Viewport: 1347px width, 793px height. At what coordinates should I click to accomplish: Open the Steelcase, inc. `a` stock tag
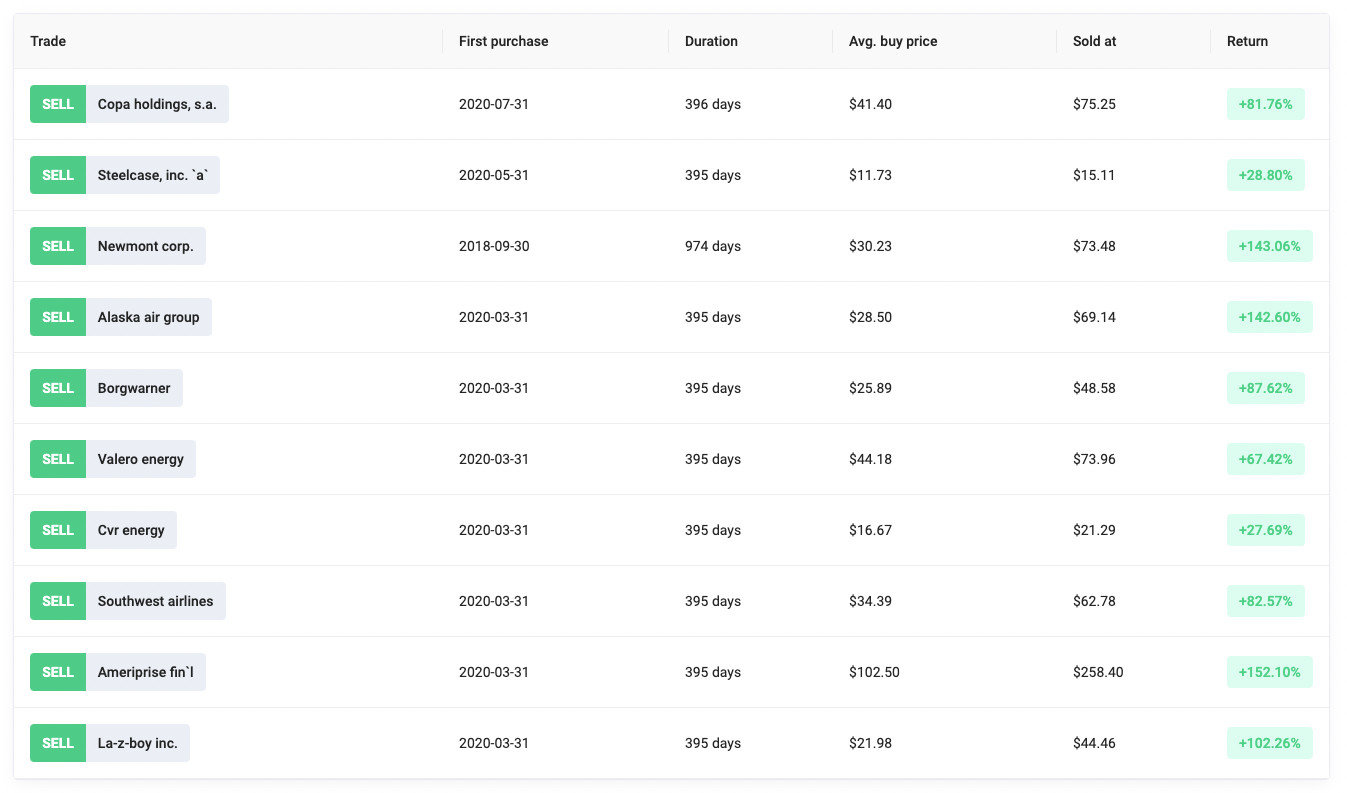[153, 175]
